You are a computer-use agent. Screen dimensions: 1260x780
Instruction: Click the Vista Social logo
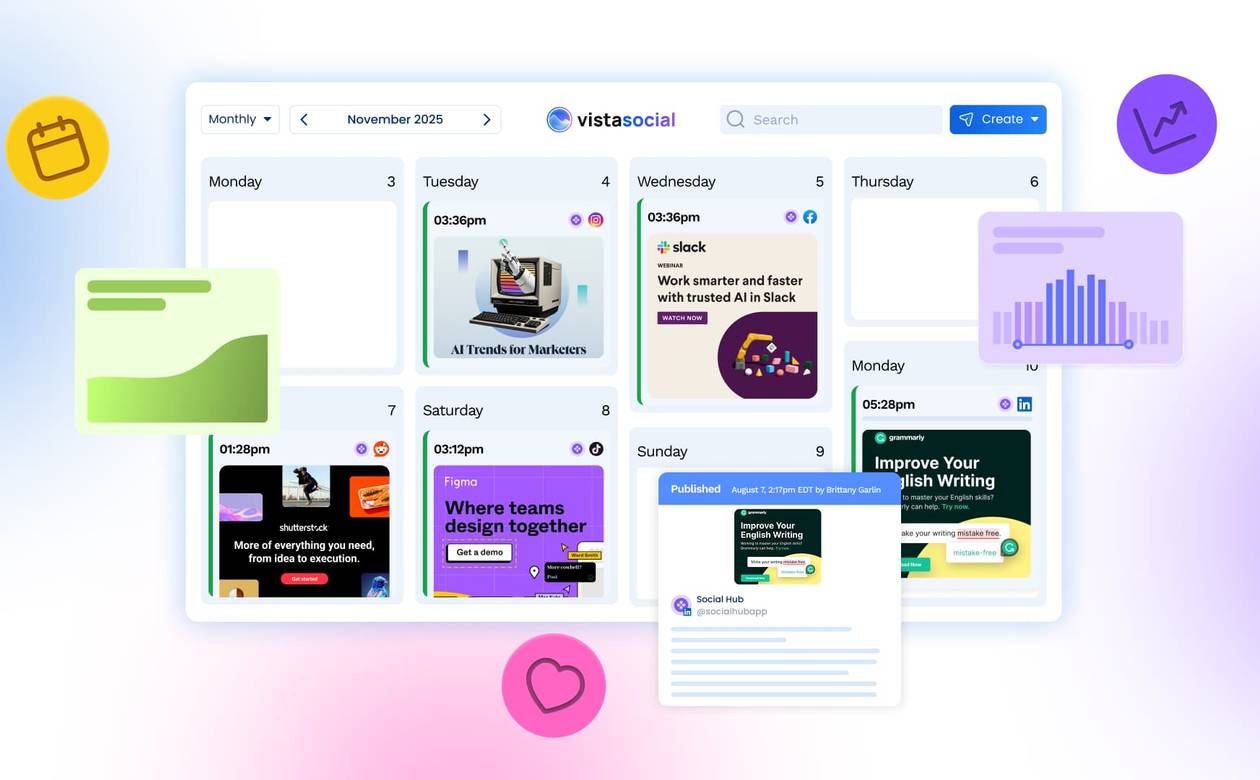(x=611, y=120)
